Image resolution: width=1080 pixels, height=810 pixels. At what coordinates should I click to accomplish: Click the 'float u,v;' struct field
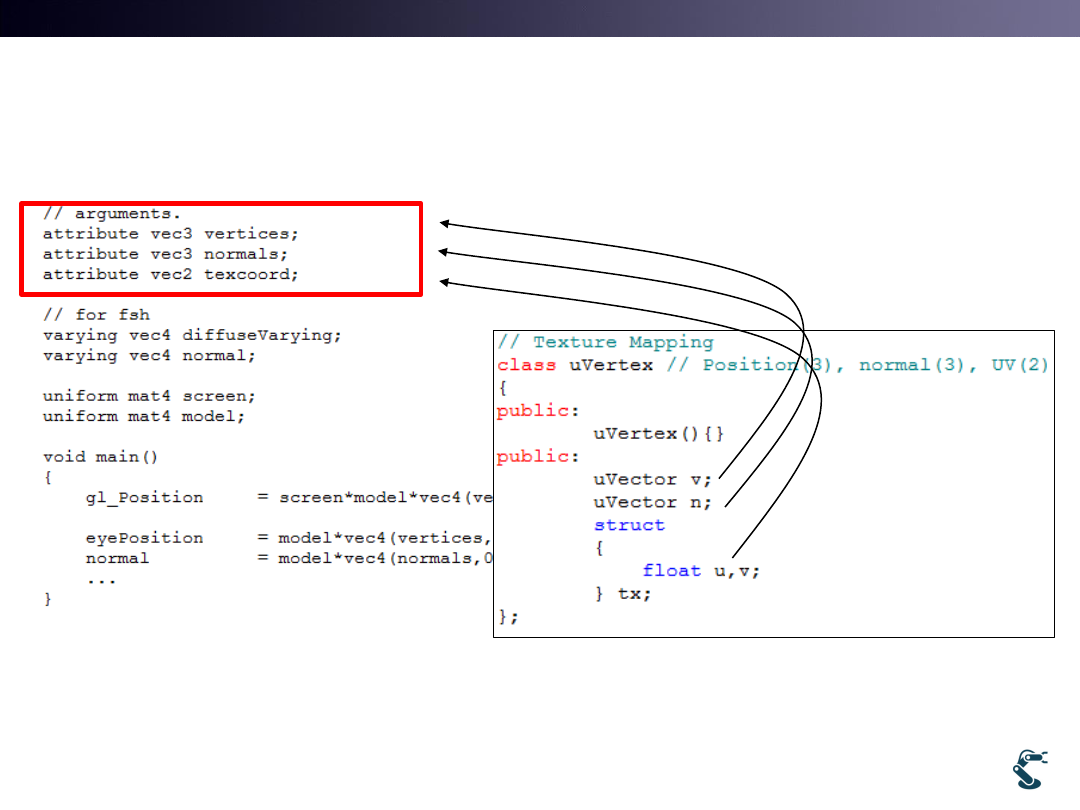pyautogui.click(x=701, y=570)
